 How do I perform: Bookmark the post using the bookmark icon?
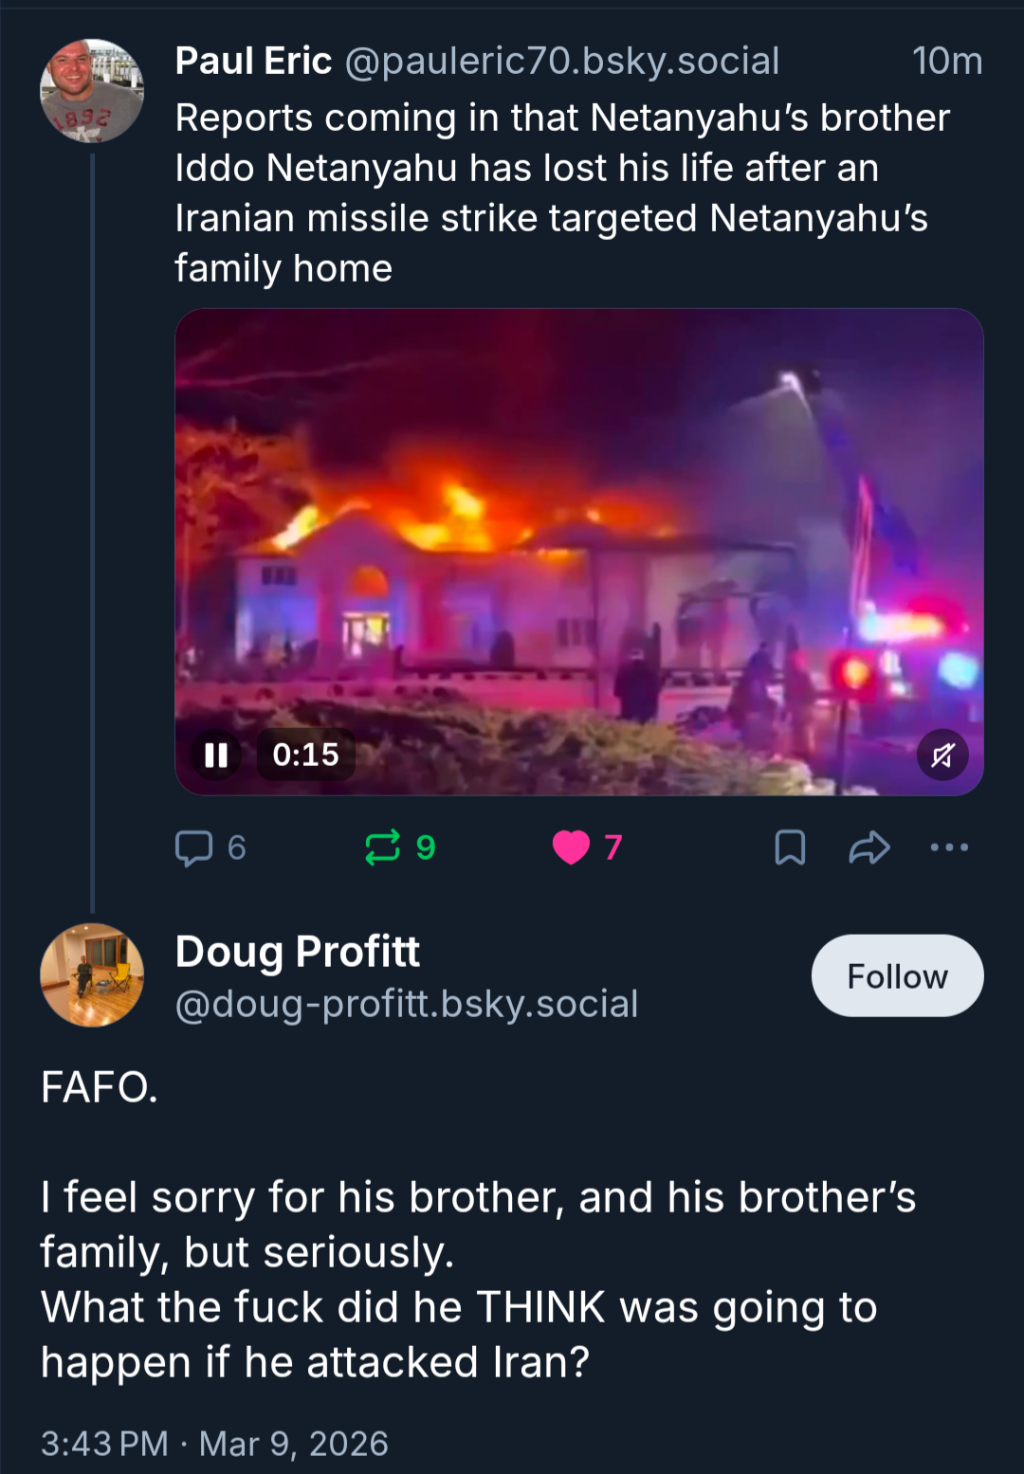pos(791,848)
